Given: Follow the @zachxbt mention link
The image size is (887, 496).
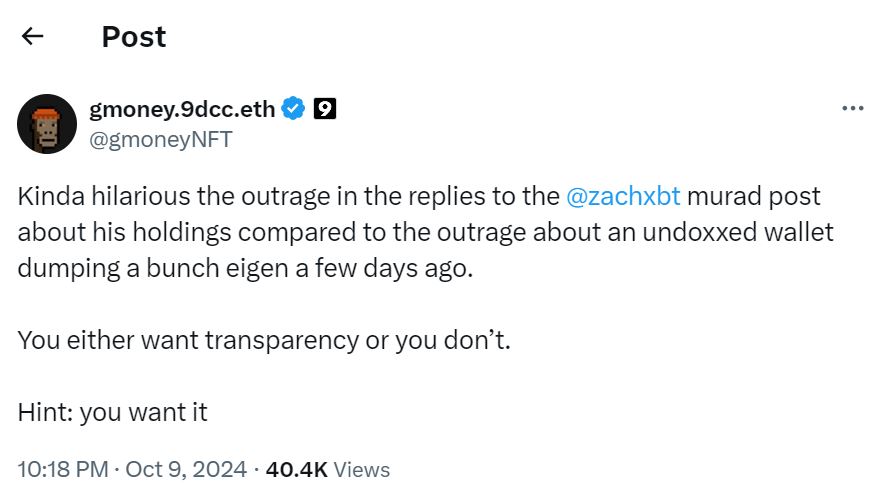Looking at the screenshot, I should [623, 196].
